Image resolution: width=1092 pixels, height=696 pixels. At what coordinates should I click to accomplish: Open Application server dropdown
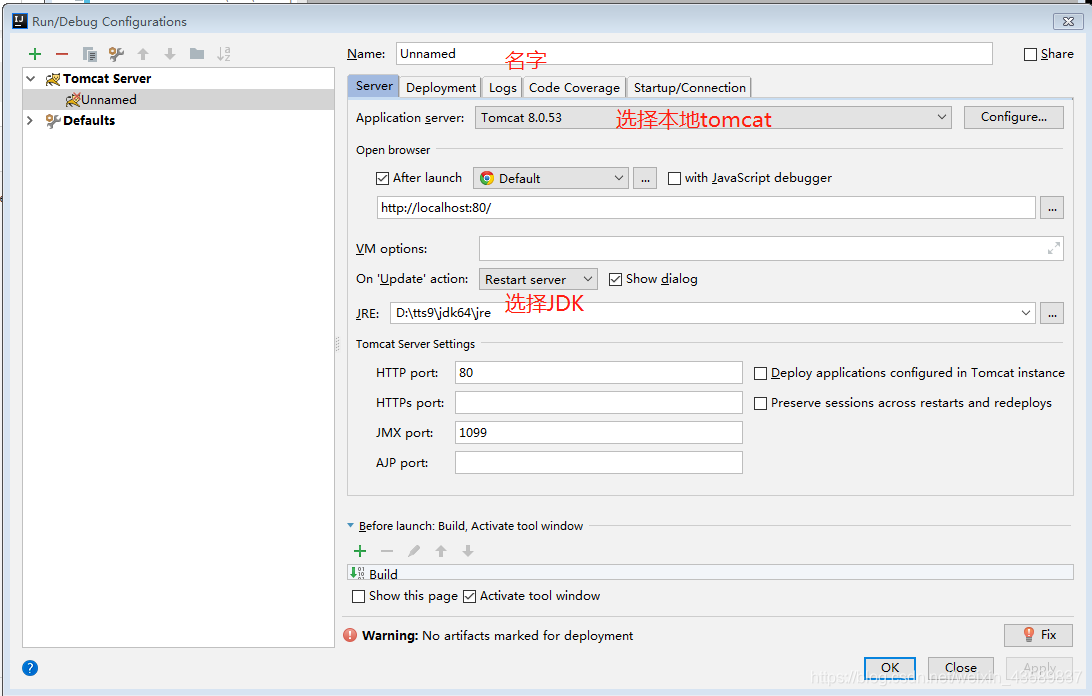[713, 117]
